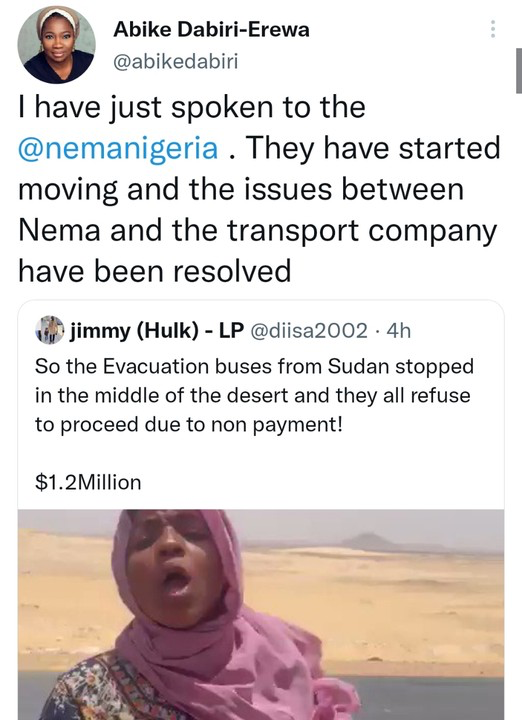
Task: Select the $1.2Million text in quoted tweet
Action: [88, 483]
